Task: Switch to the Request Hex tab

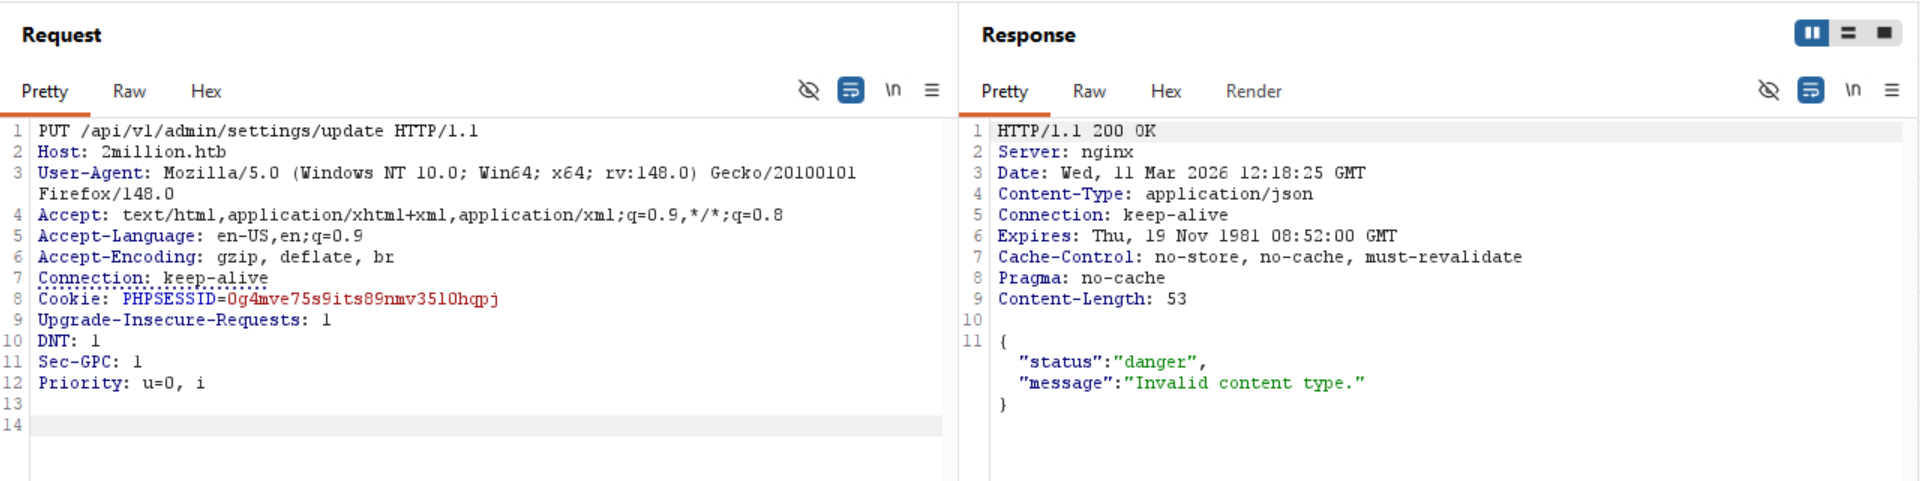Action: (x=206, y=91)
